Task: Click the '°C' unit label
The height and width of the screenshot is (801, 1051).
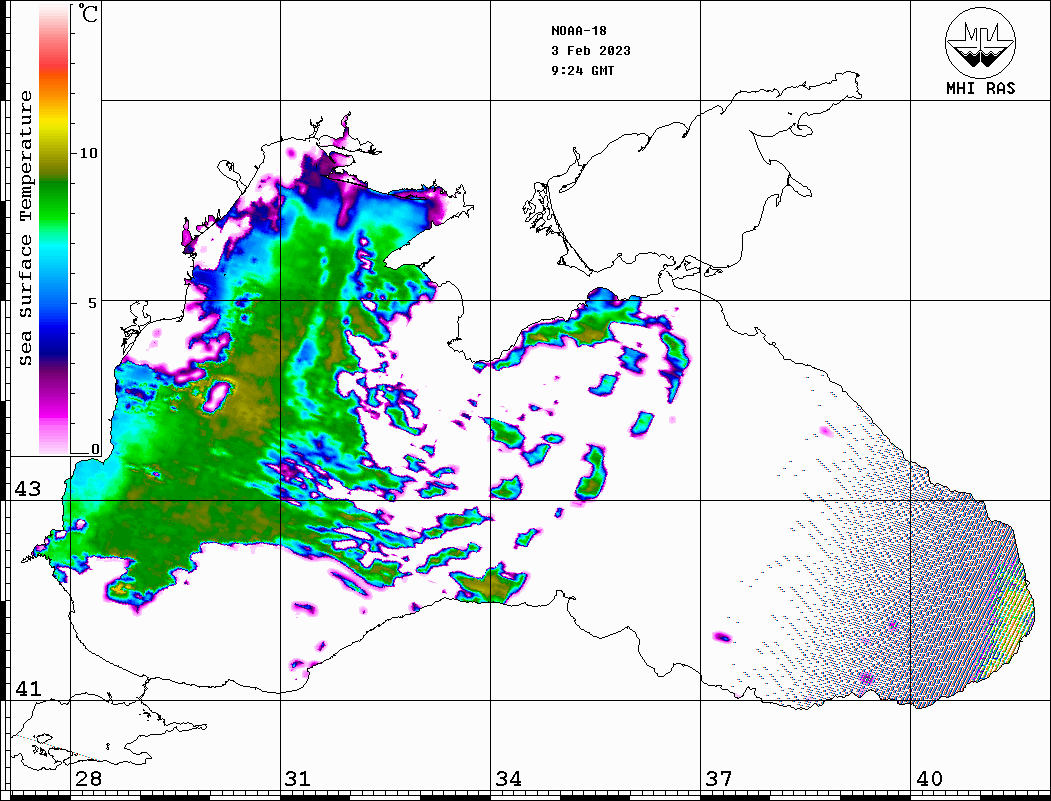Action: pos(88,13)
